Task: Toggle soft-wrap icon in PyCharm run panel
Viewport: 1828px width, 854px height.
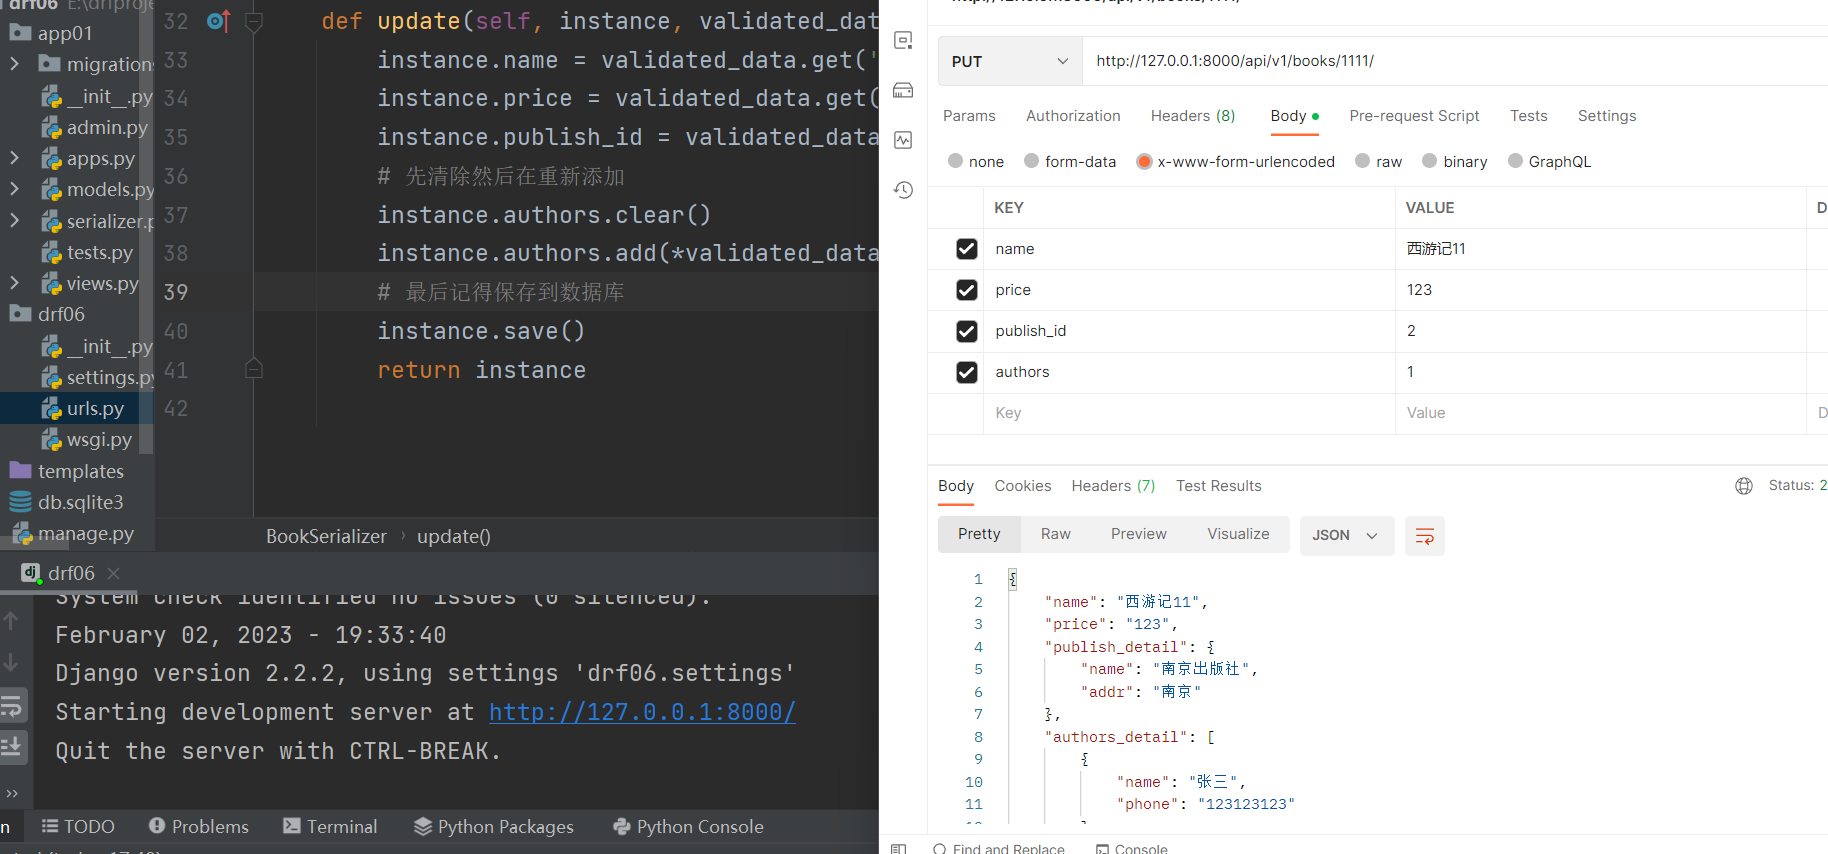Action: point(12,706)
